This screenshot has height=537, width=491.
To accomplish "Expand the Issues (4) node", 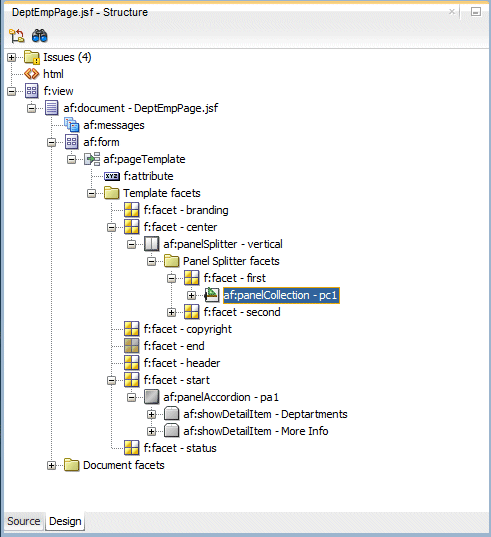I will click(x=12, y=58).
